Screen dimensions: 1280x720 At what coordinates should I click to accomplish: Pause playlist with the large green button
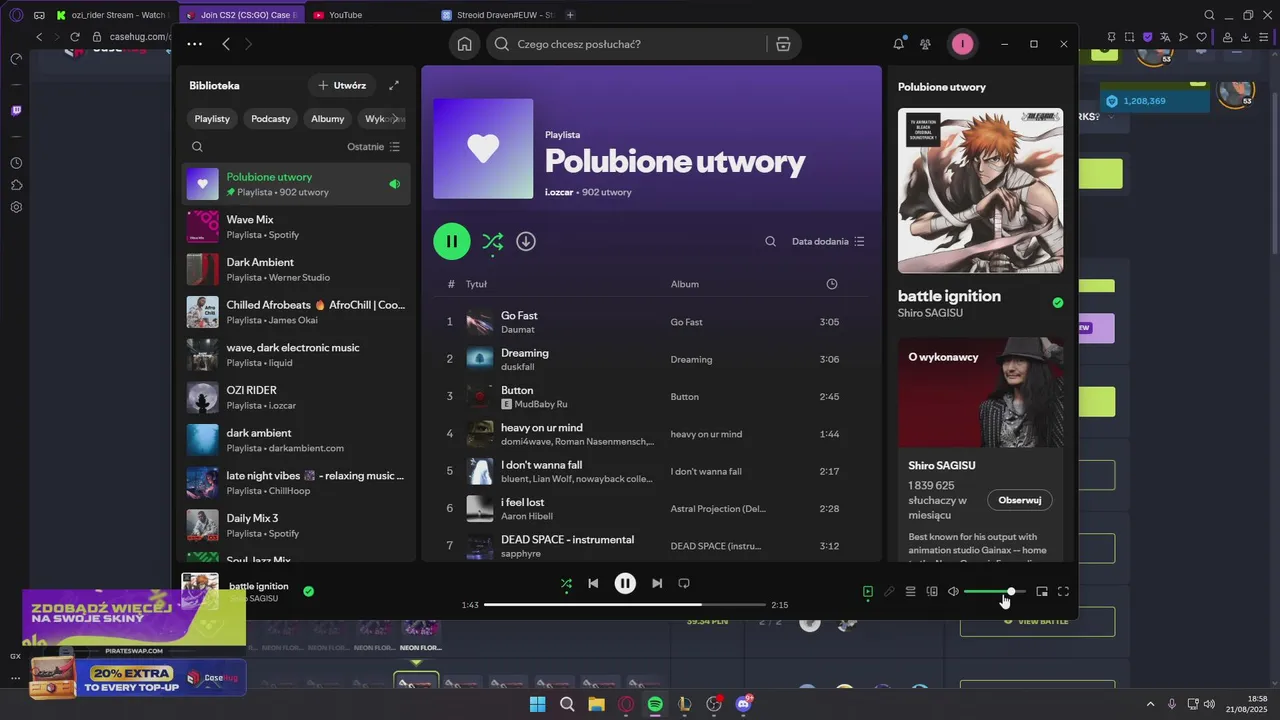click(x=452, y=241)
